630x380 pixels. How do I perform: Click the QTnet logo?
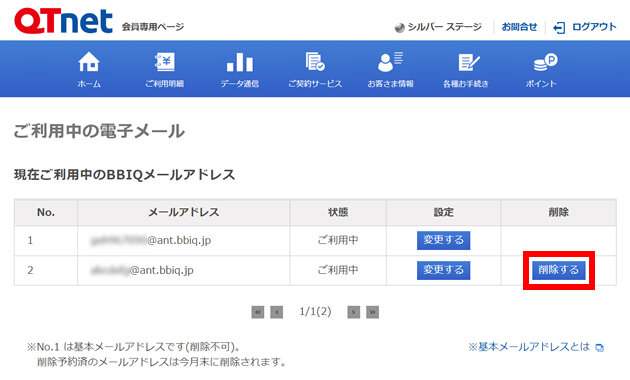(x=63, y=20)
